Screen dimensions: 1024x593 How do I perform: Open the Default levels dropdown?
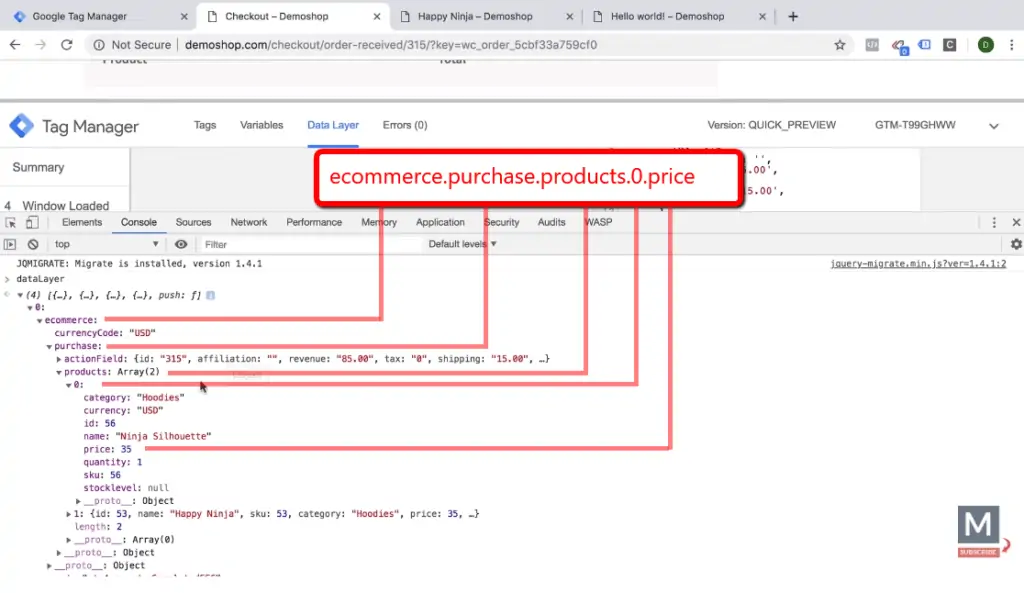pyautogui.click(x=459, y=243)
